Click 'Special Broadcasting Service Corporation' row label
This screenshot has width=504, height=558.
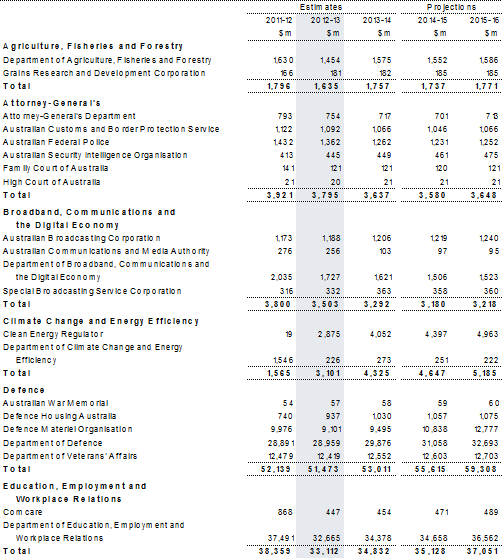coord(92,291)
